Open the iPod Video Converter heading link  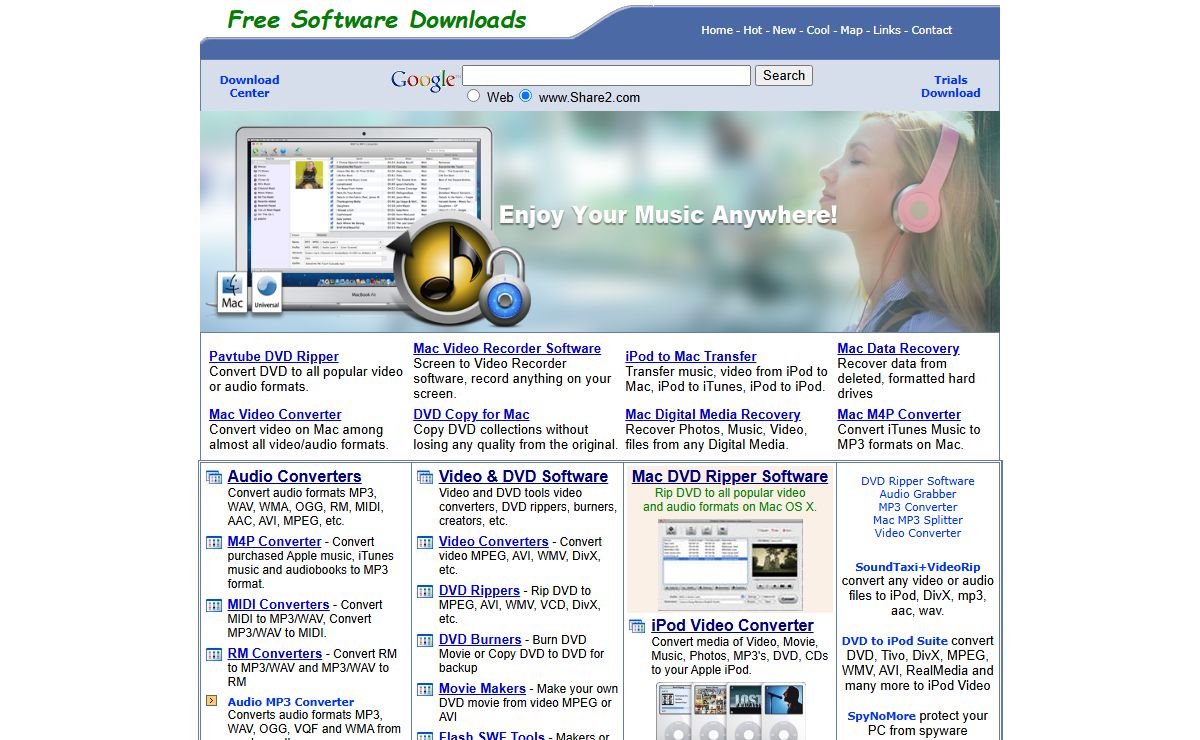(x=732, y=625)
